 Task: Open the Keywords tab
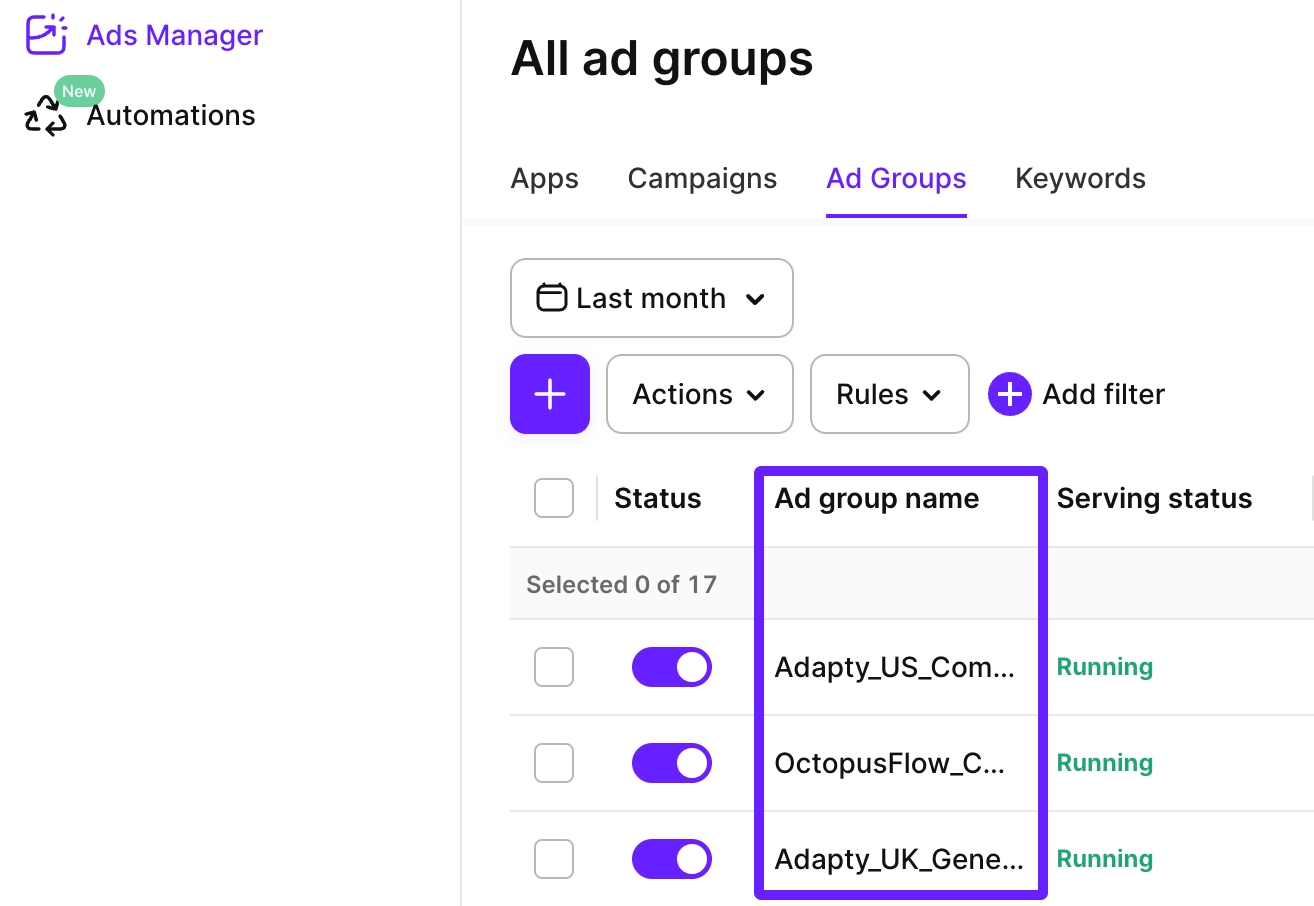click(1080, 178)
